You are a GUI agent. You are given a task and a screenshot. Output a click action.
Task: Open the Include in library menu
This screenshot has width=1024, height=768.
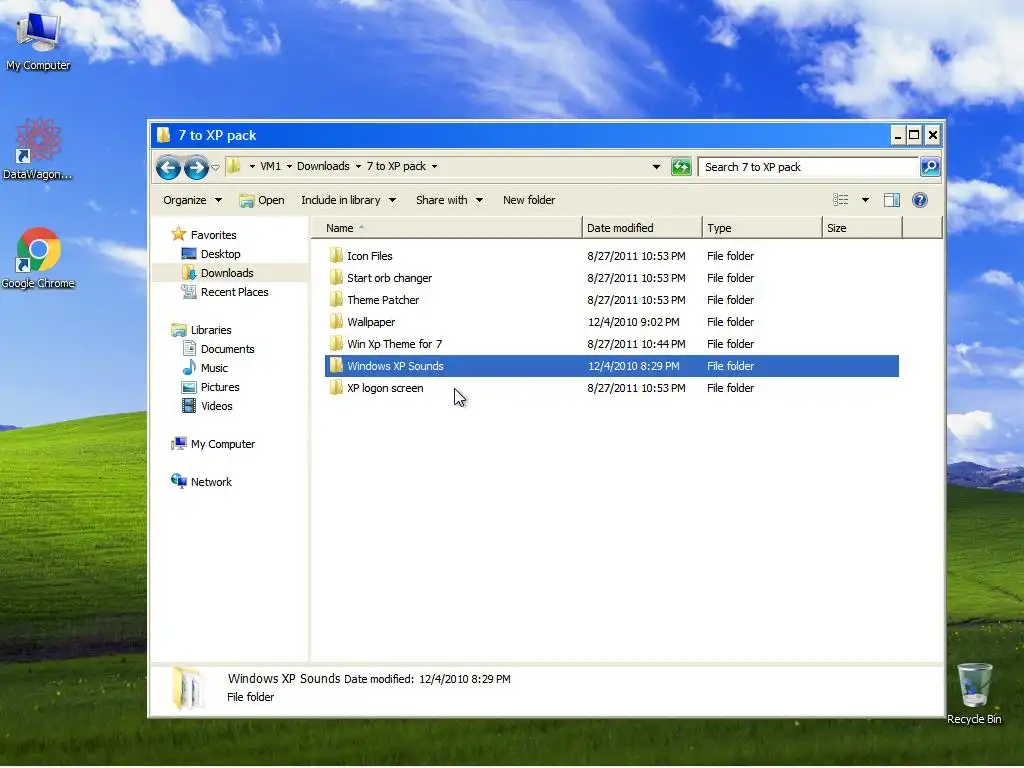tap(348, 200)
